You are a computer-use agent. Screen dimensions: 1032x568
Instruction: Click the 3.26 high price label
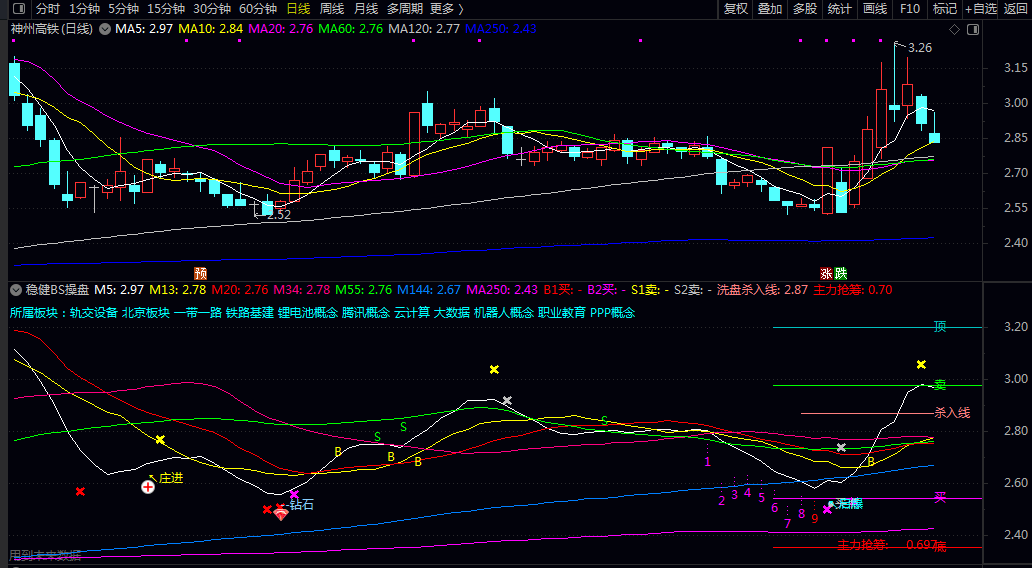pyautogui.click(x=919, y=47)
